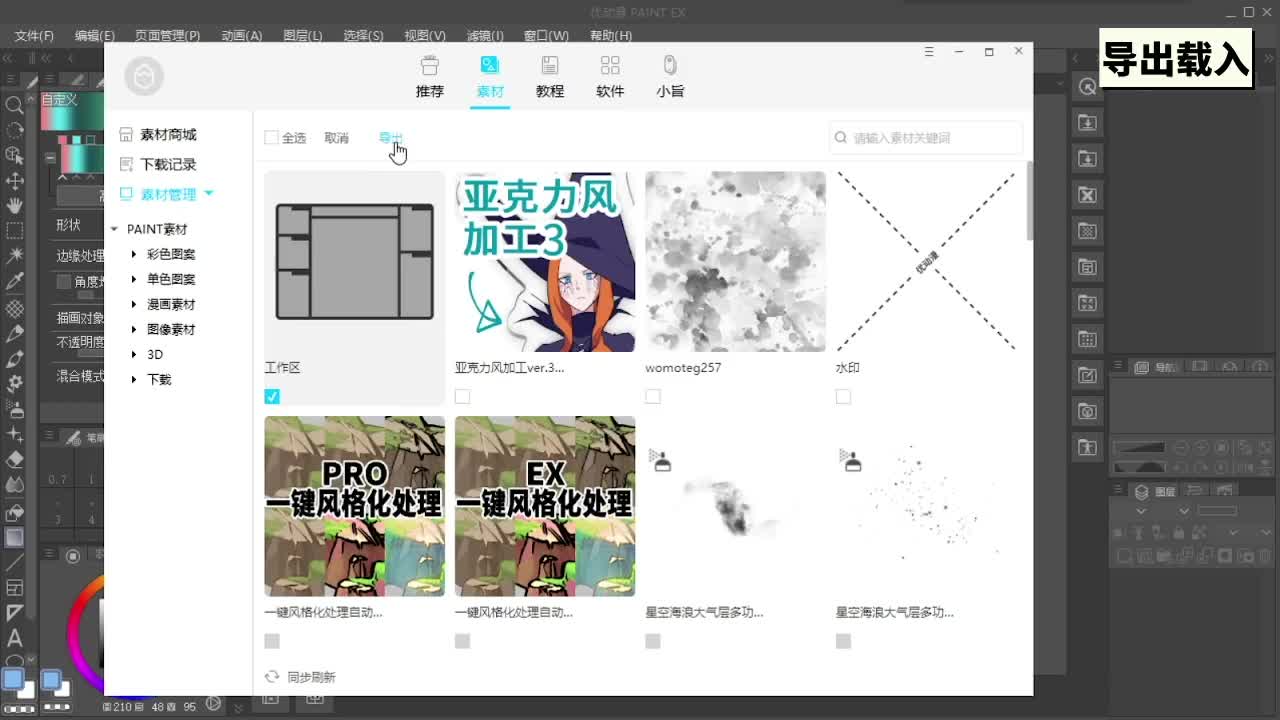Click the 导出 export button
The width and height of the screenshot is (1280, 720).
click(x=391, y=138)
